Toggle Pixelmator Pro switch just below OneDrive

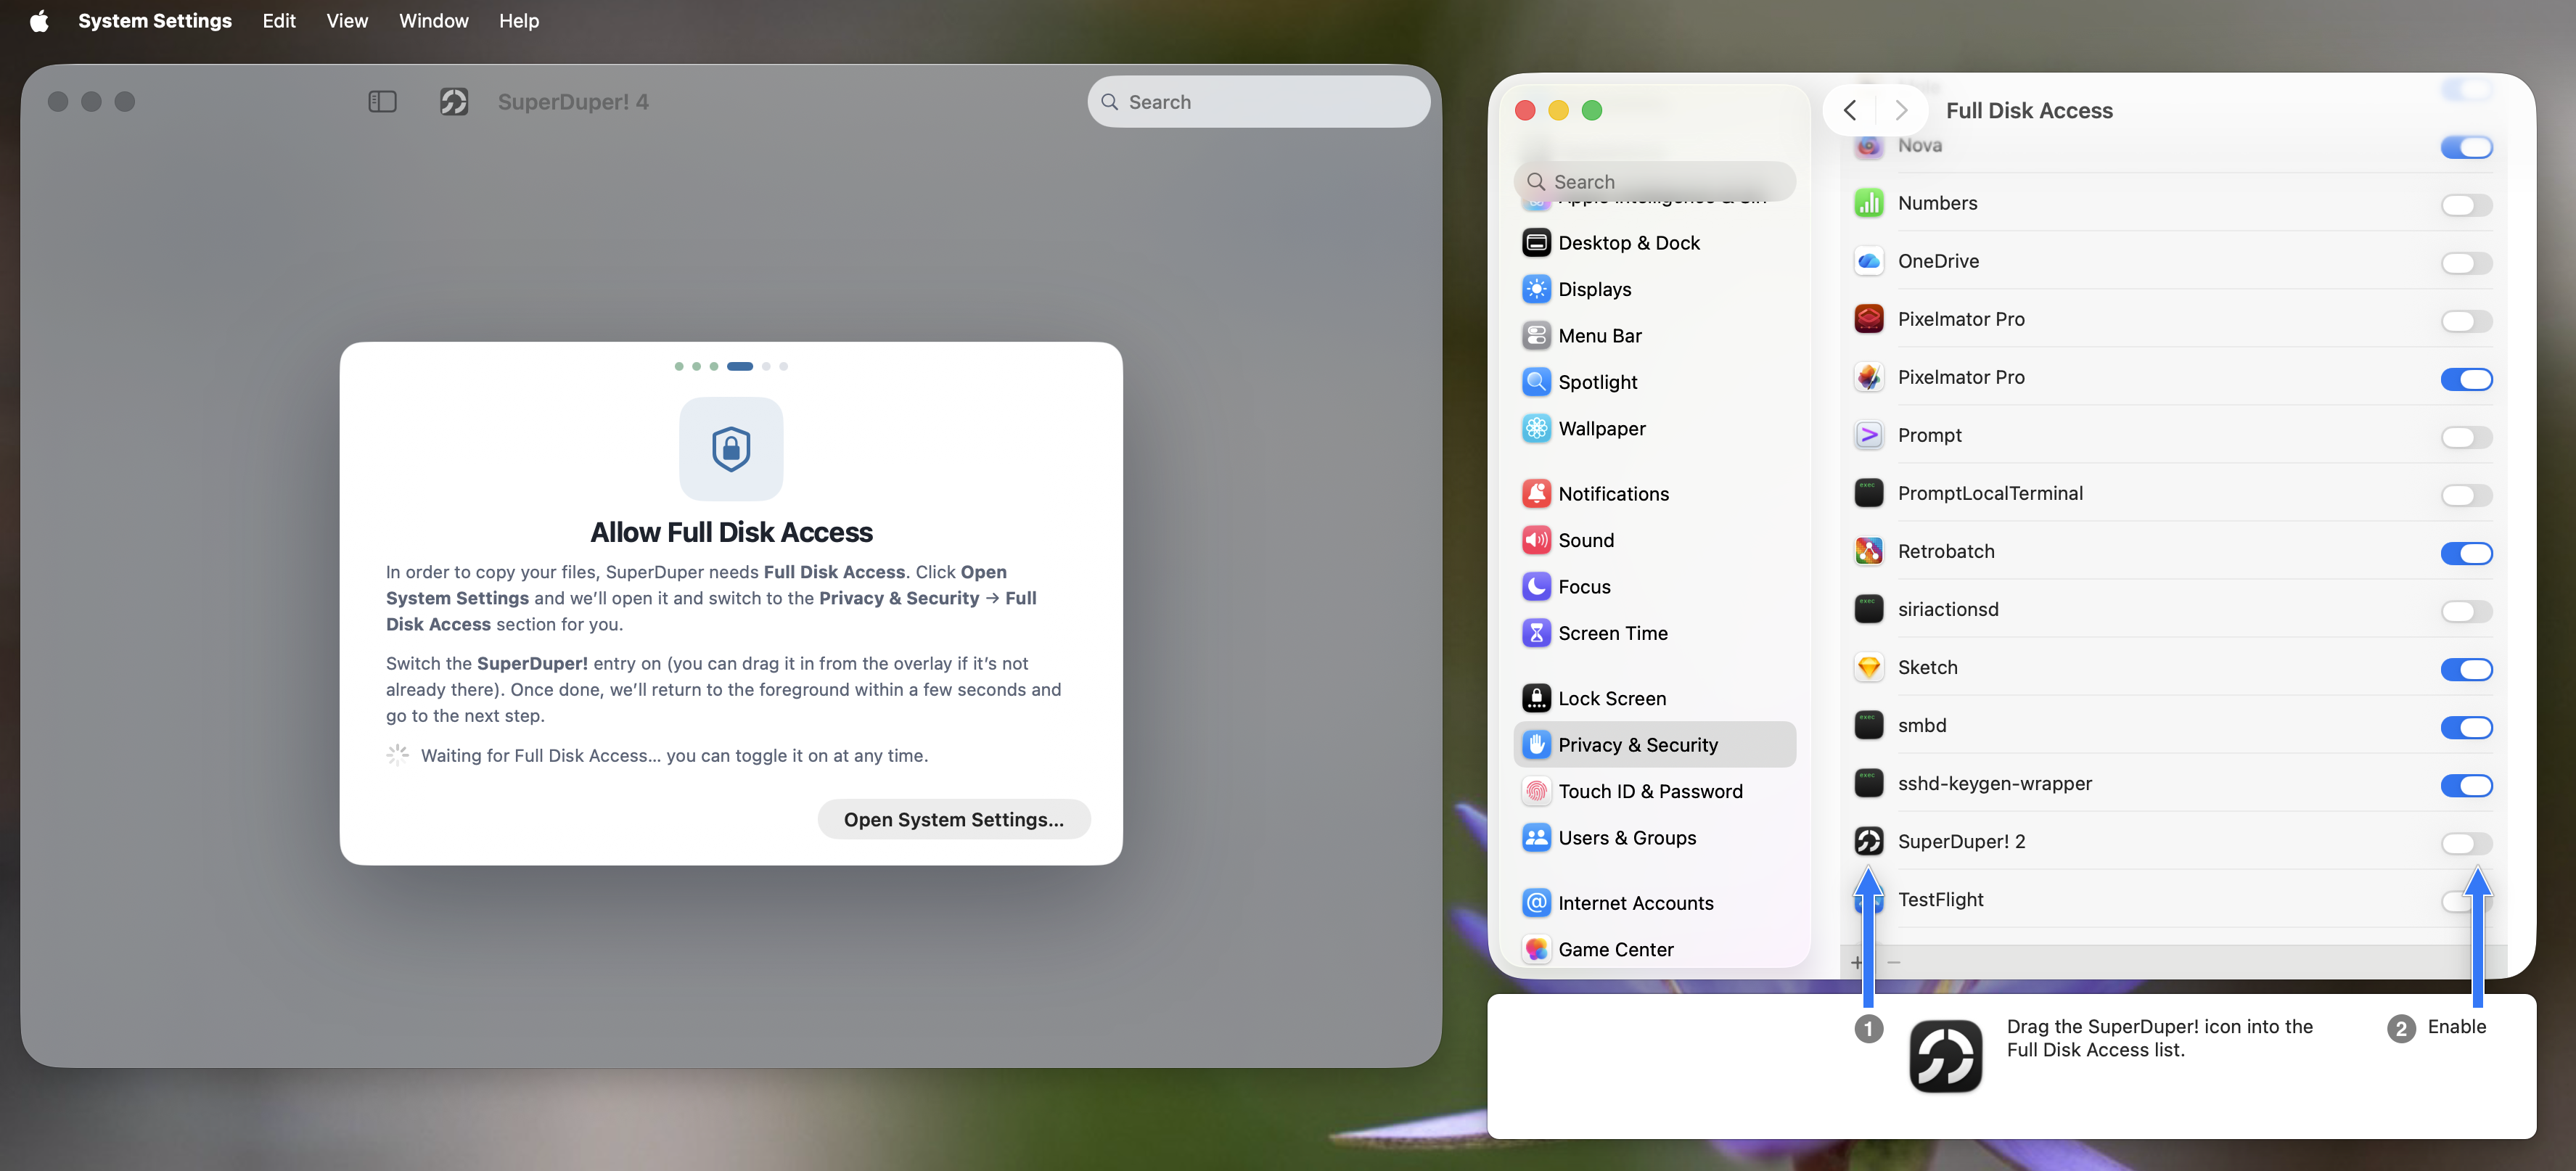[2466, 321]
